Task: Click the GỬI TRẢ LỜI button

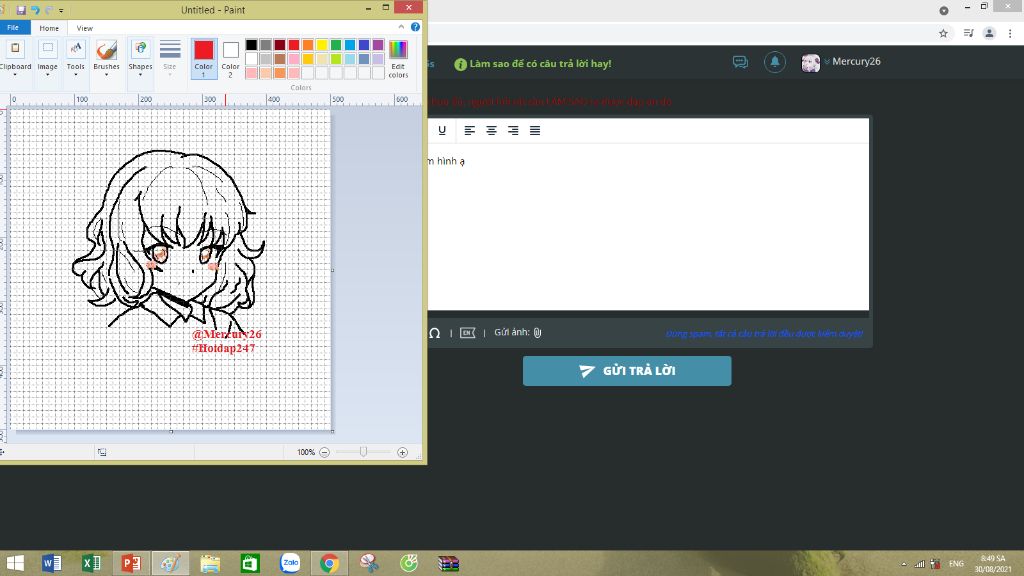Action: pyautogui.click(x=627, y=371)
